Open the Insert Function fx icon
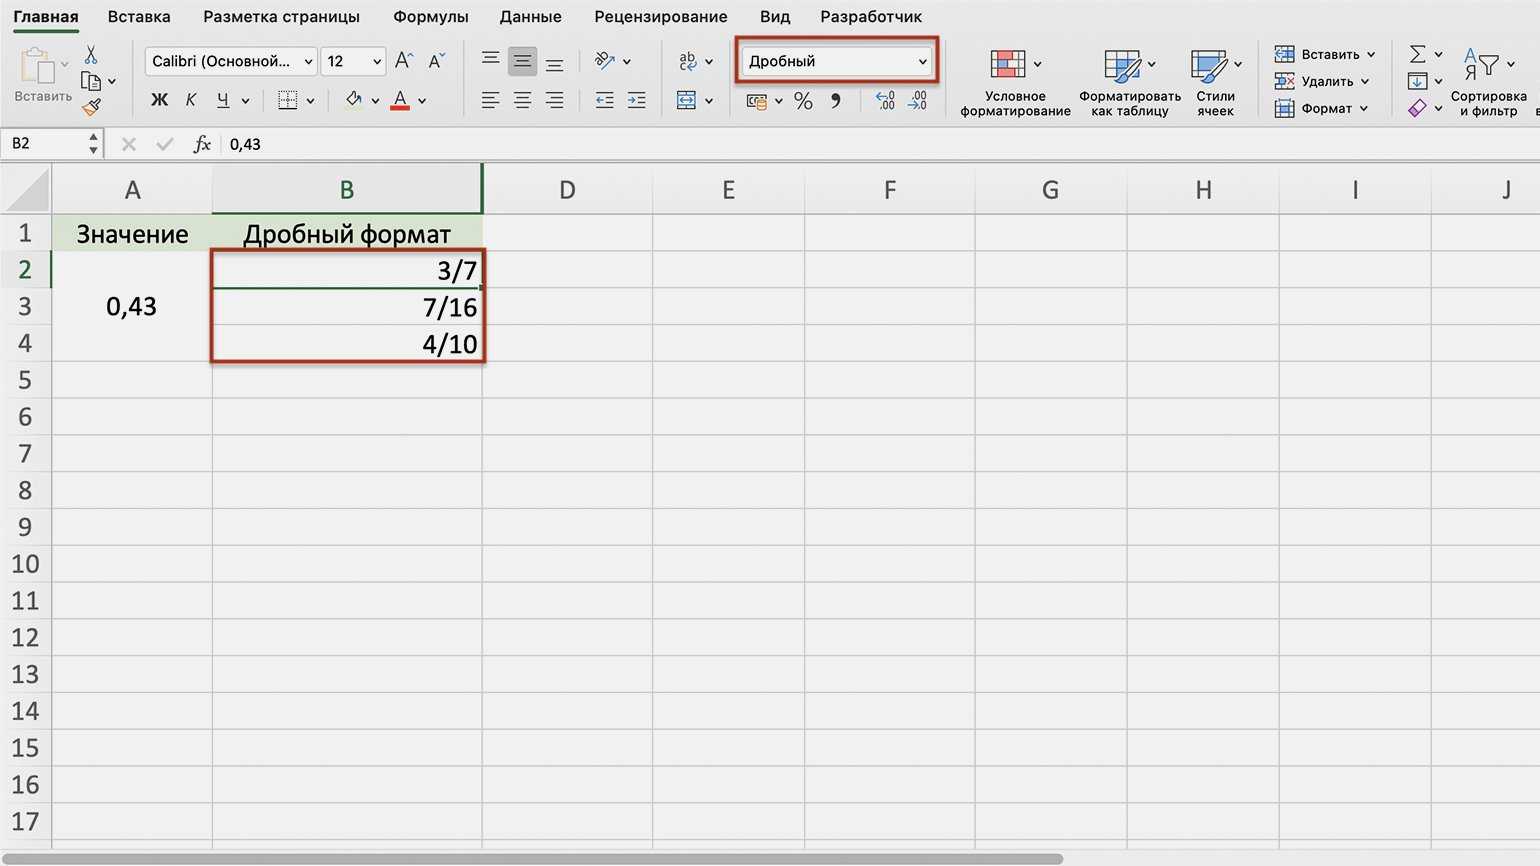 point(202,144)
